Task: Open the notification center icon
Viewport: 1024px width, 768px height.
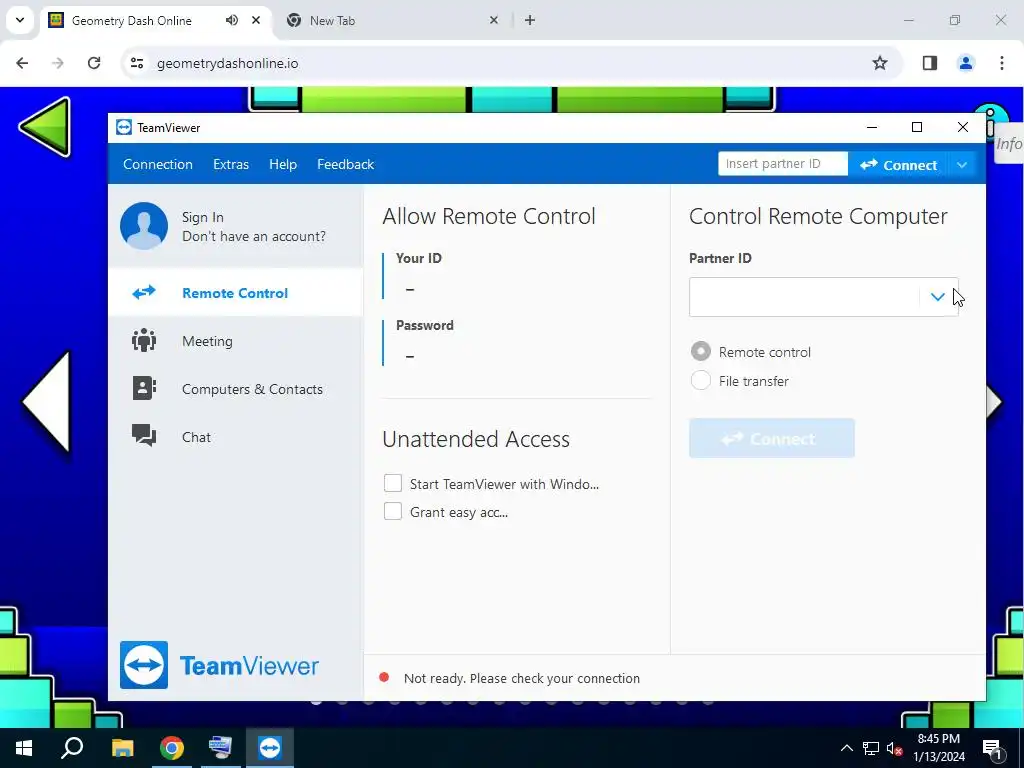Action: [x=992, y=749]
